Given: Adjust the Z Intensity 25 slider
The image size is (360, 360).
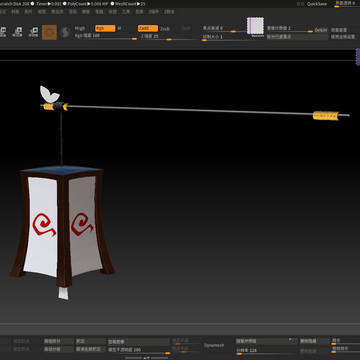Looking at the screenshot, I should click(x=169, y=36).
